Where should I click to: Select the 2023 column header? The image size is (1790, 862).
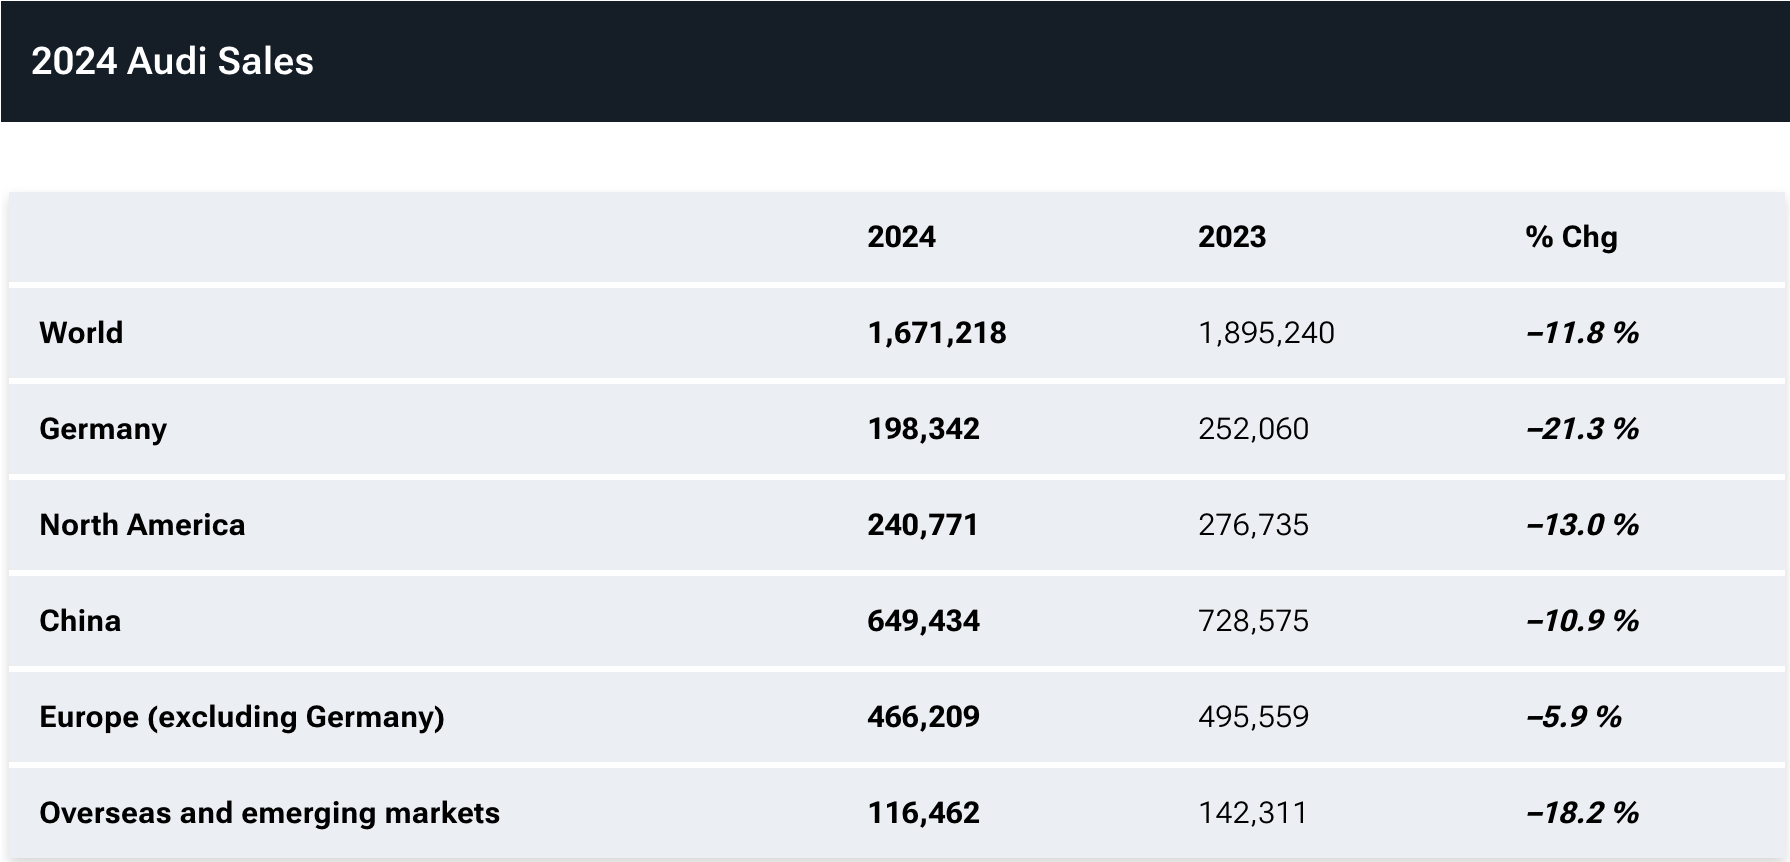click(1231, 237)
